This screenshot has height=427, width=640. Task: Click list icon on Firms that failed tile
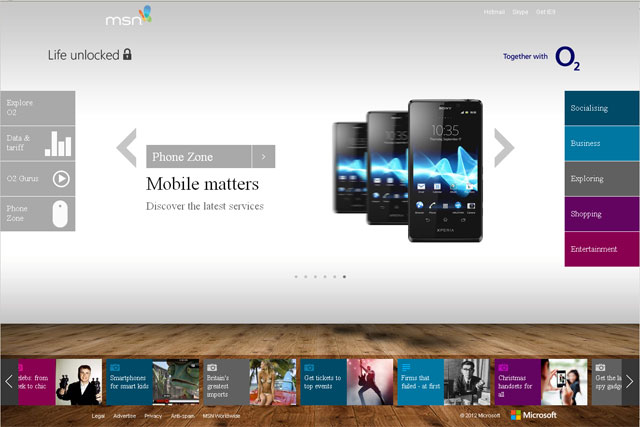pos(406,367)
